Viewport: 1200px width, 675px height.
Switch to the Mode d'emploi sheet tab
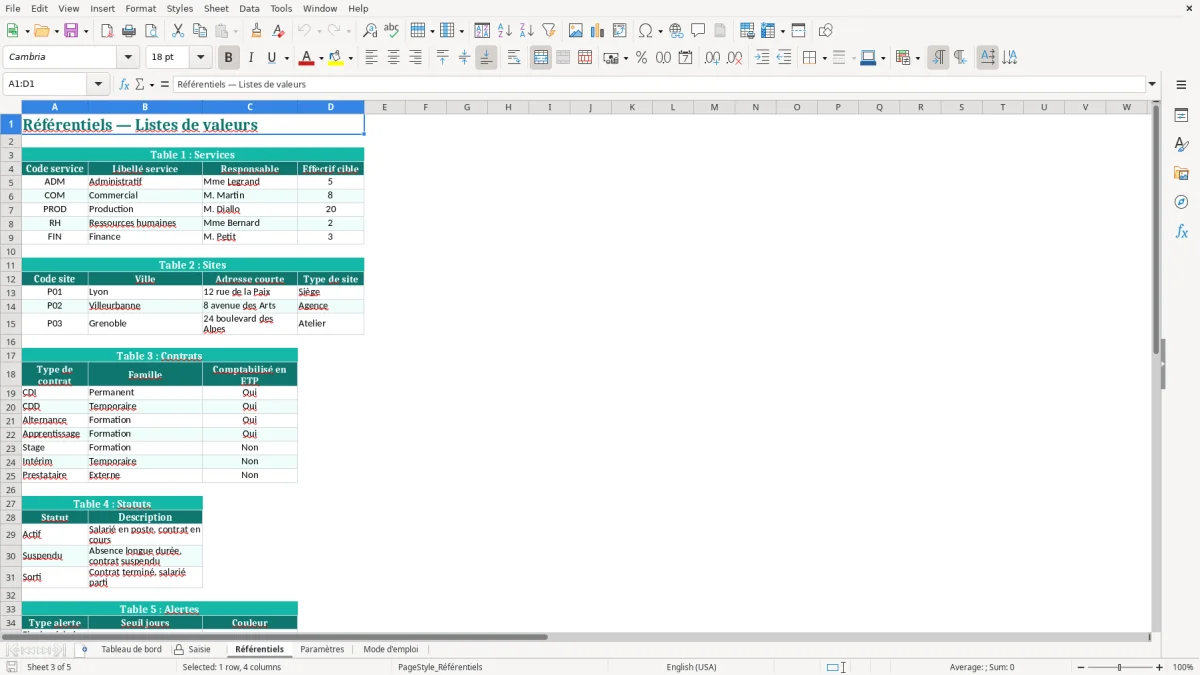point(391,649)
